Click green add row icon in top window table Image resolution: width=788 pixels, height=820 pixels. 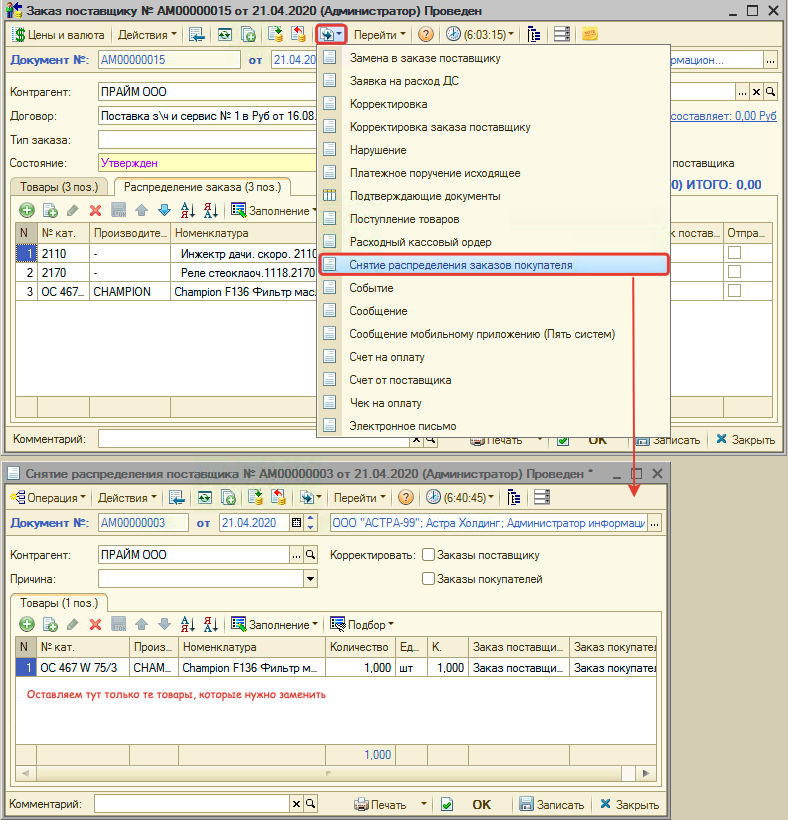tap(27, 211)
